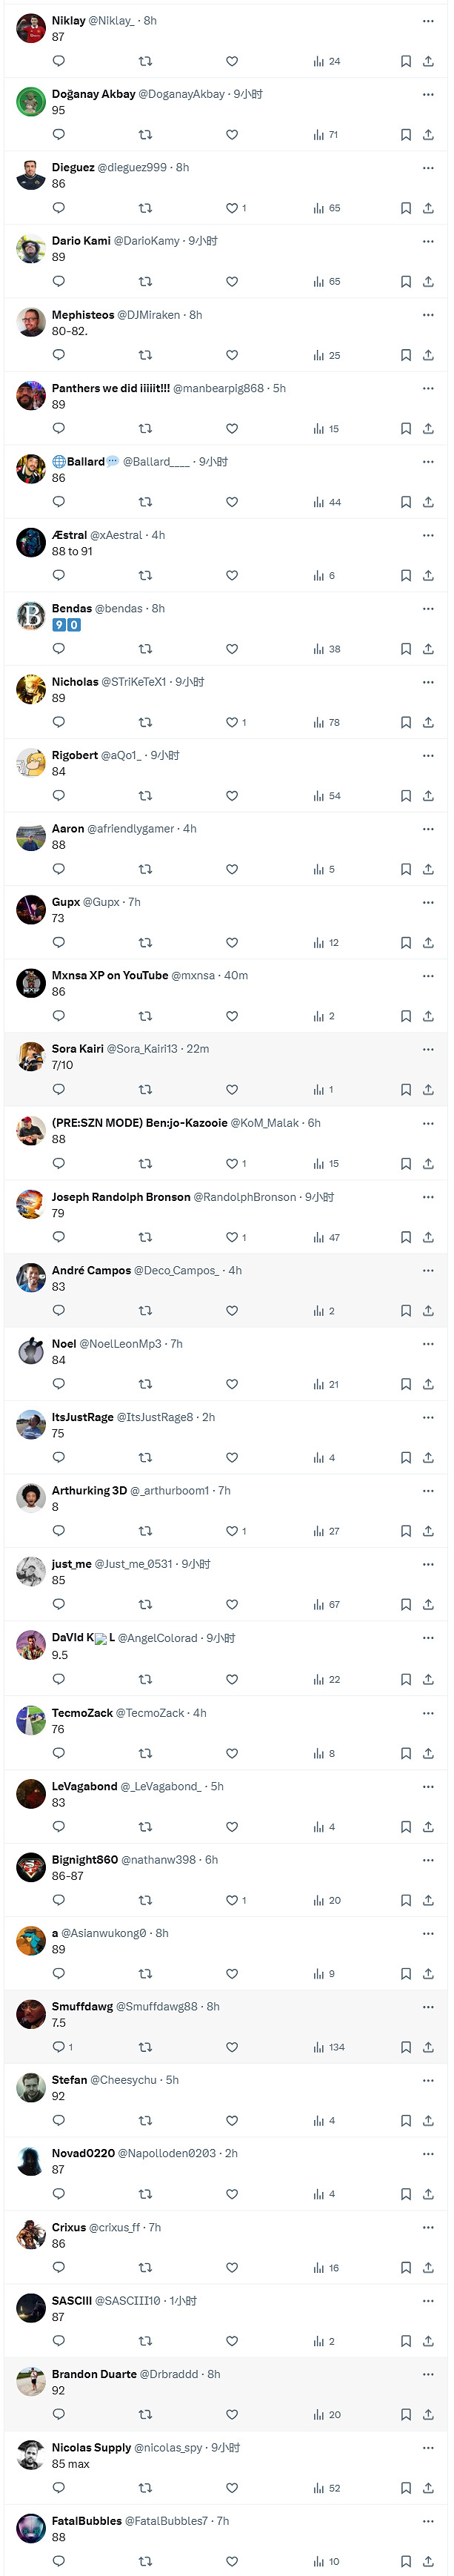
Task: Open reply on Smuffdawg's tweet
Action: pos(59,2047)
